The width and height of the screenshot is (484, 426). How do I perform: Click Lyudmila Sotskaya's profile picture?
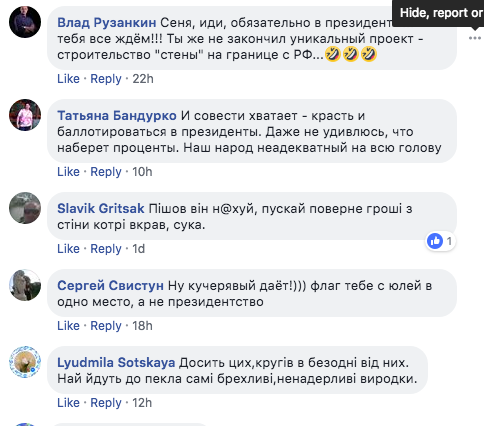tap(25, 362)
